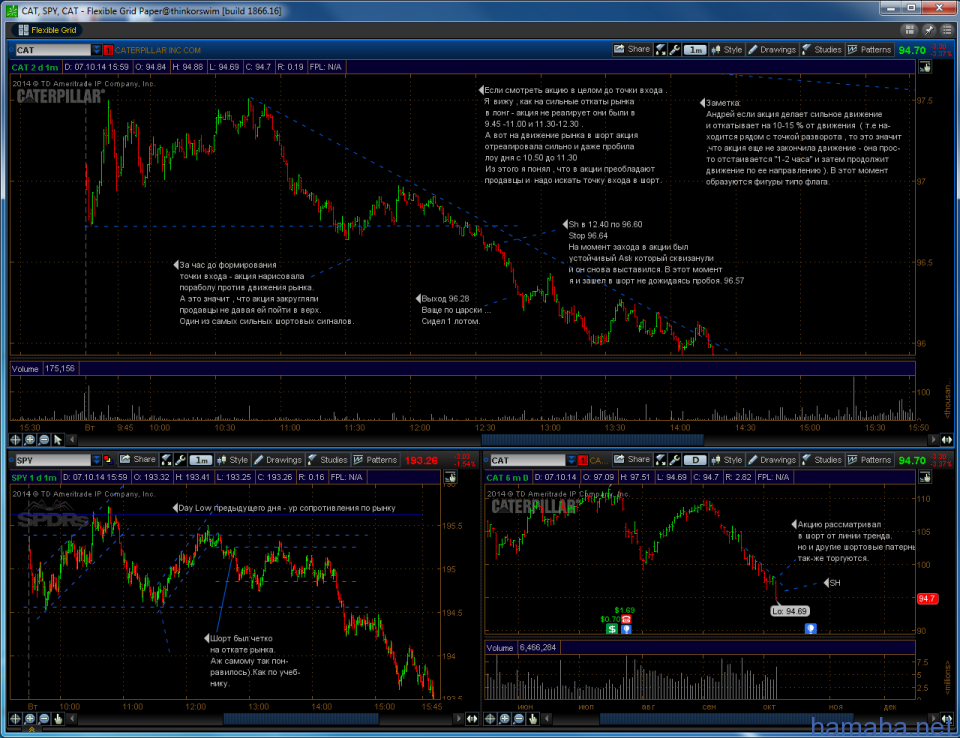Image resolution: width=960 pixels, height=738 pixels.
Task: Zoom out on the top CAT chart
Action: coord(43,440)
